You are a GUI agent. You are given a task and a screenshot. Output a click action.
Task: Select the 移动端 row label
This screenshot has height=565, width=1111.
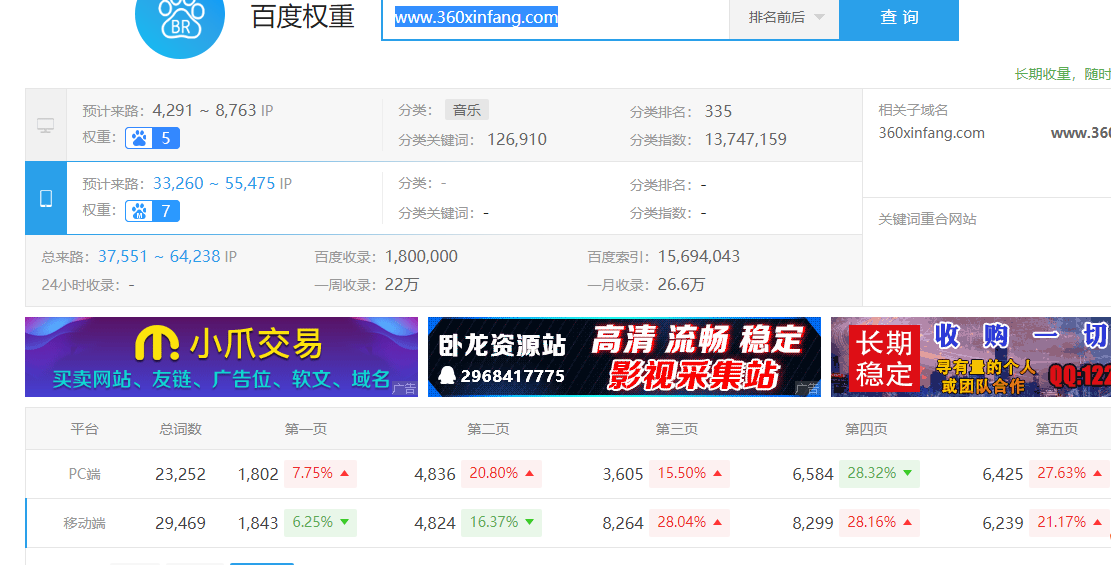(84, 523)
